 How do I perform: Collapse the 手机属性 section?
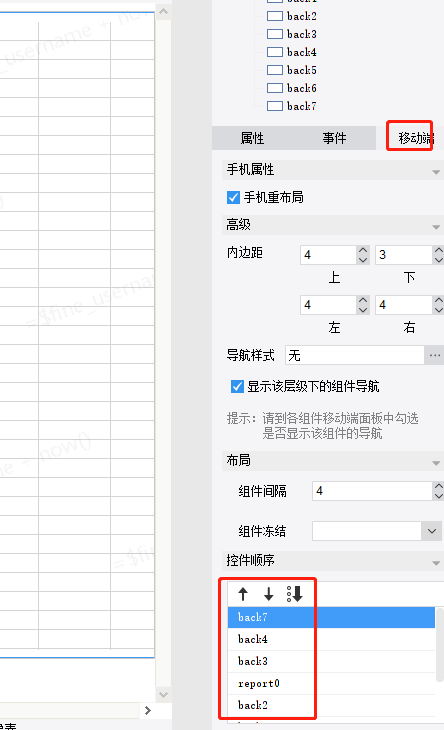pyautogui.click(x=436, y=172)
